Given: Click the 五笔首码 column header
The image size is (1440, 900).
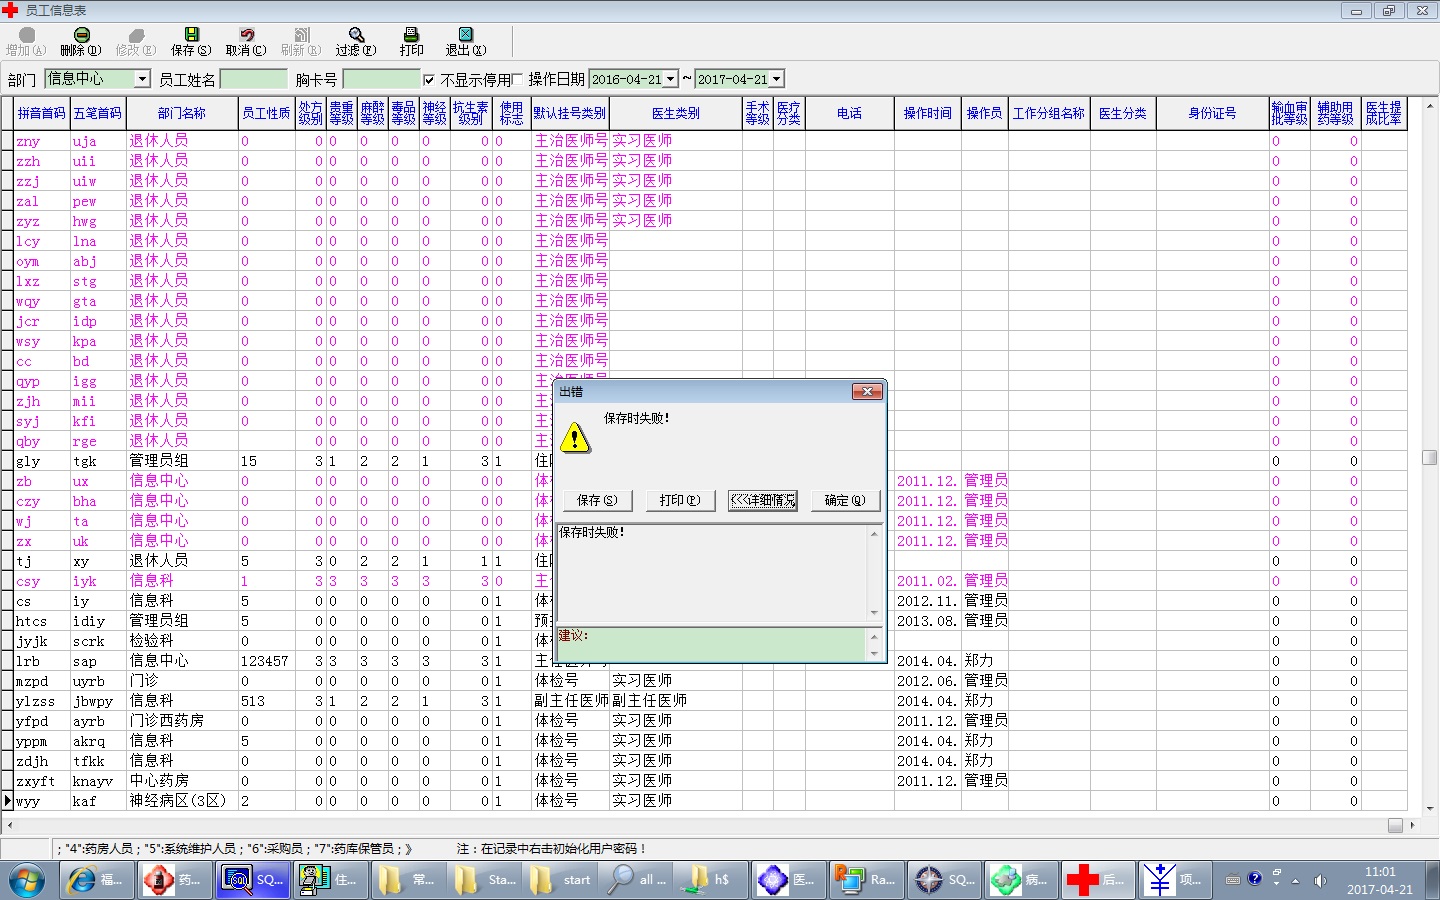Looking at the screenshot, I should pyautogui.click(x=98, y=113).
